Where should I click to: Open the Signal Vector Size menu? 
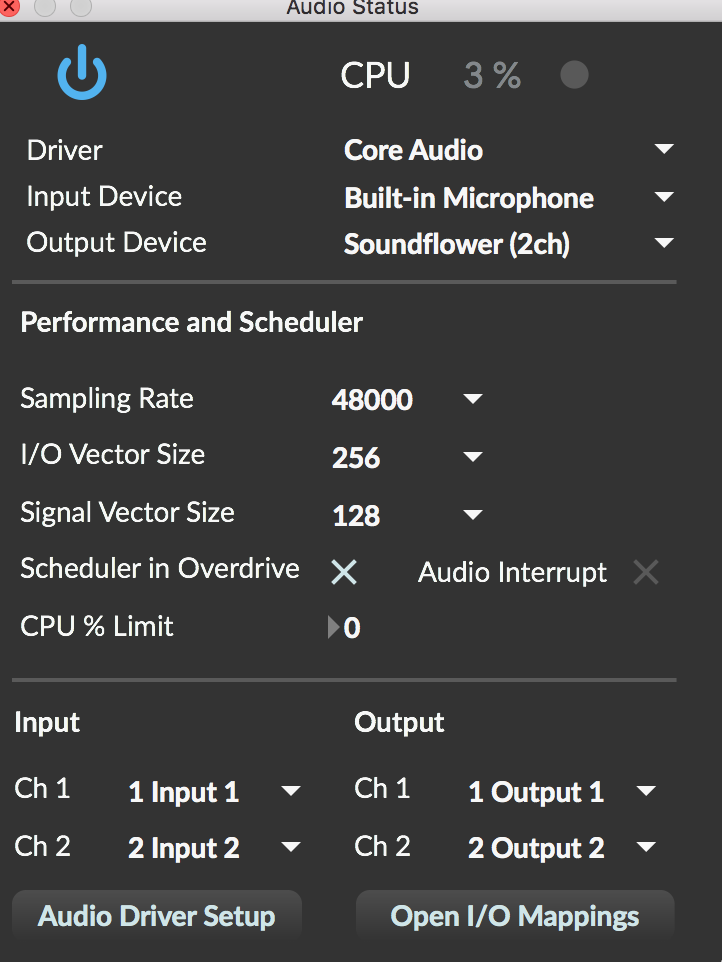coord(407,515)
